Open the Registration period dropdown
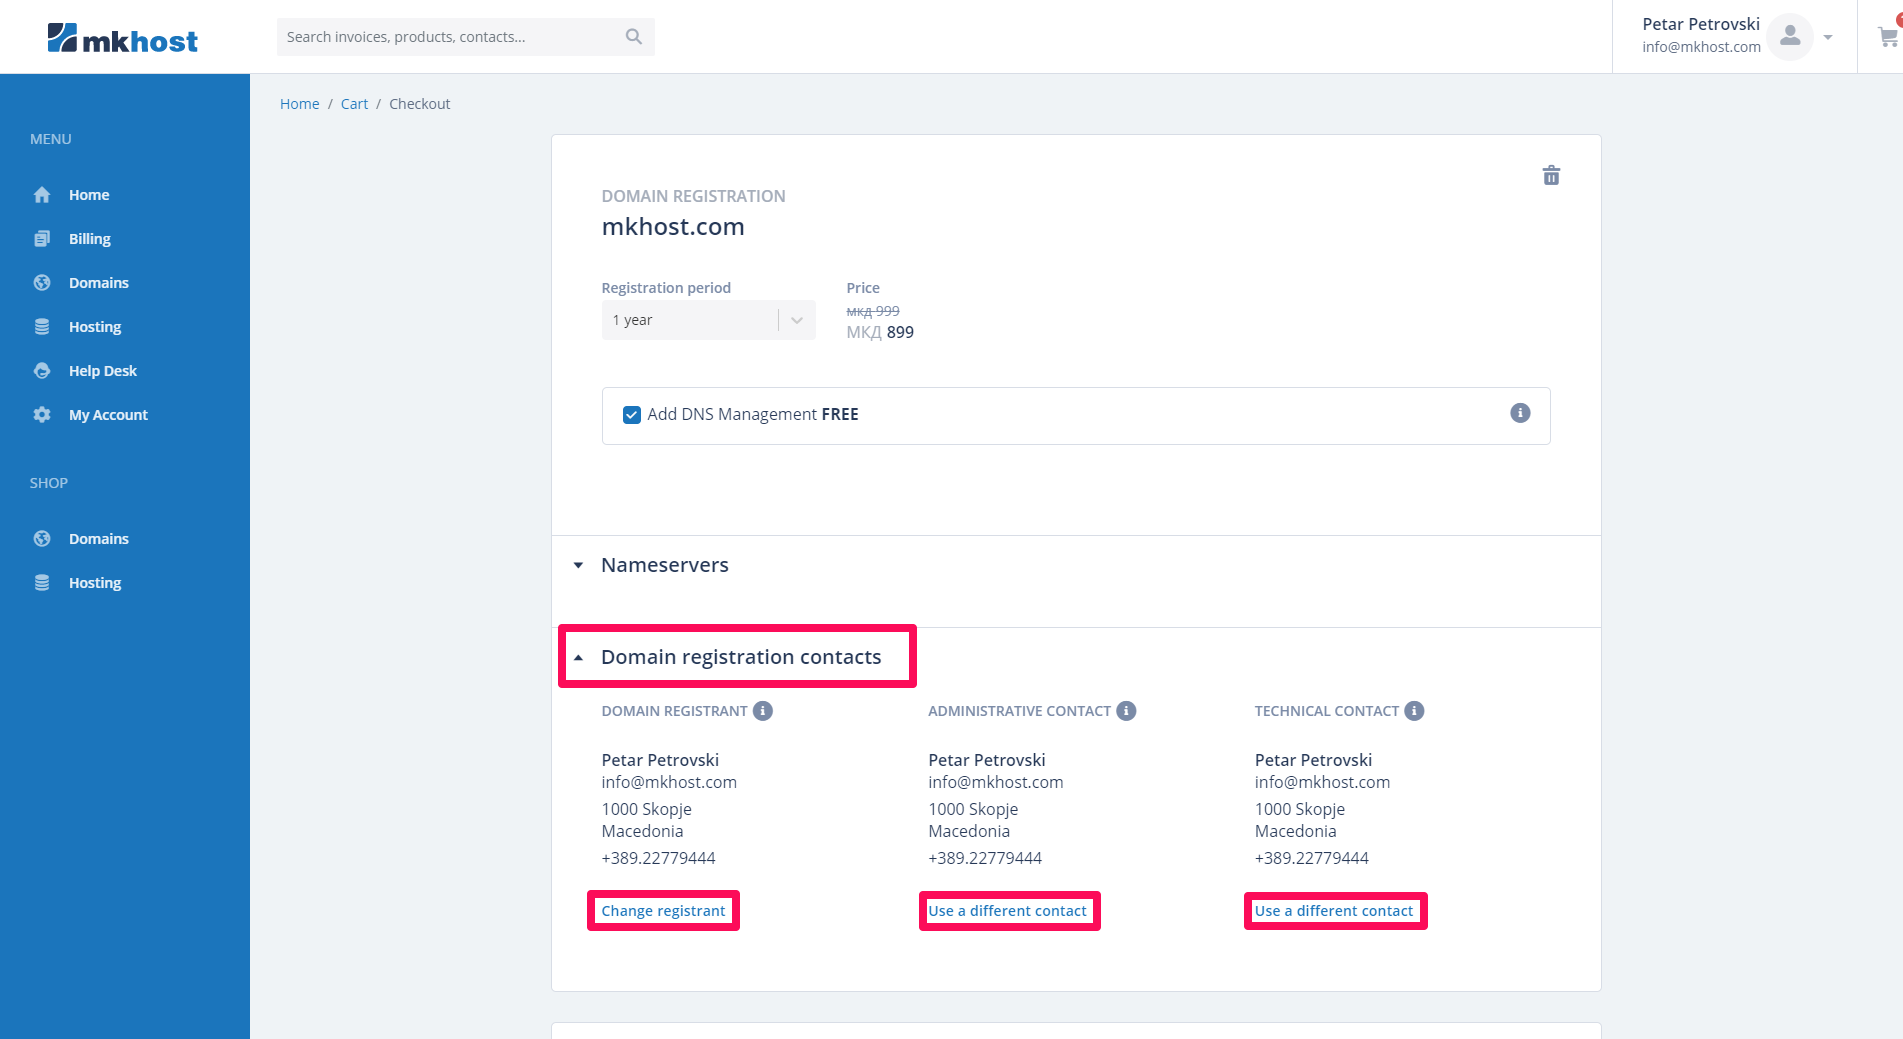1903x1039 pixels. click(708, 320)
